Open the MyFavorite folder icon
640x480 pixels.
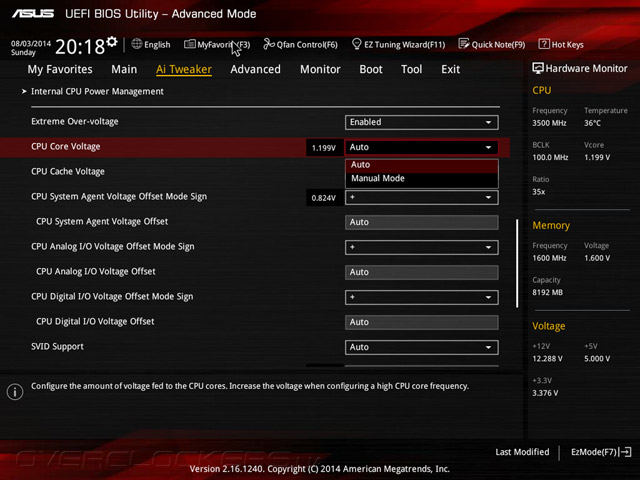pyautogui.click(x=189, y=44)
